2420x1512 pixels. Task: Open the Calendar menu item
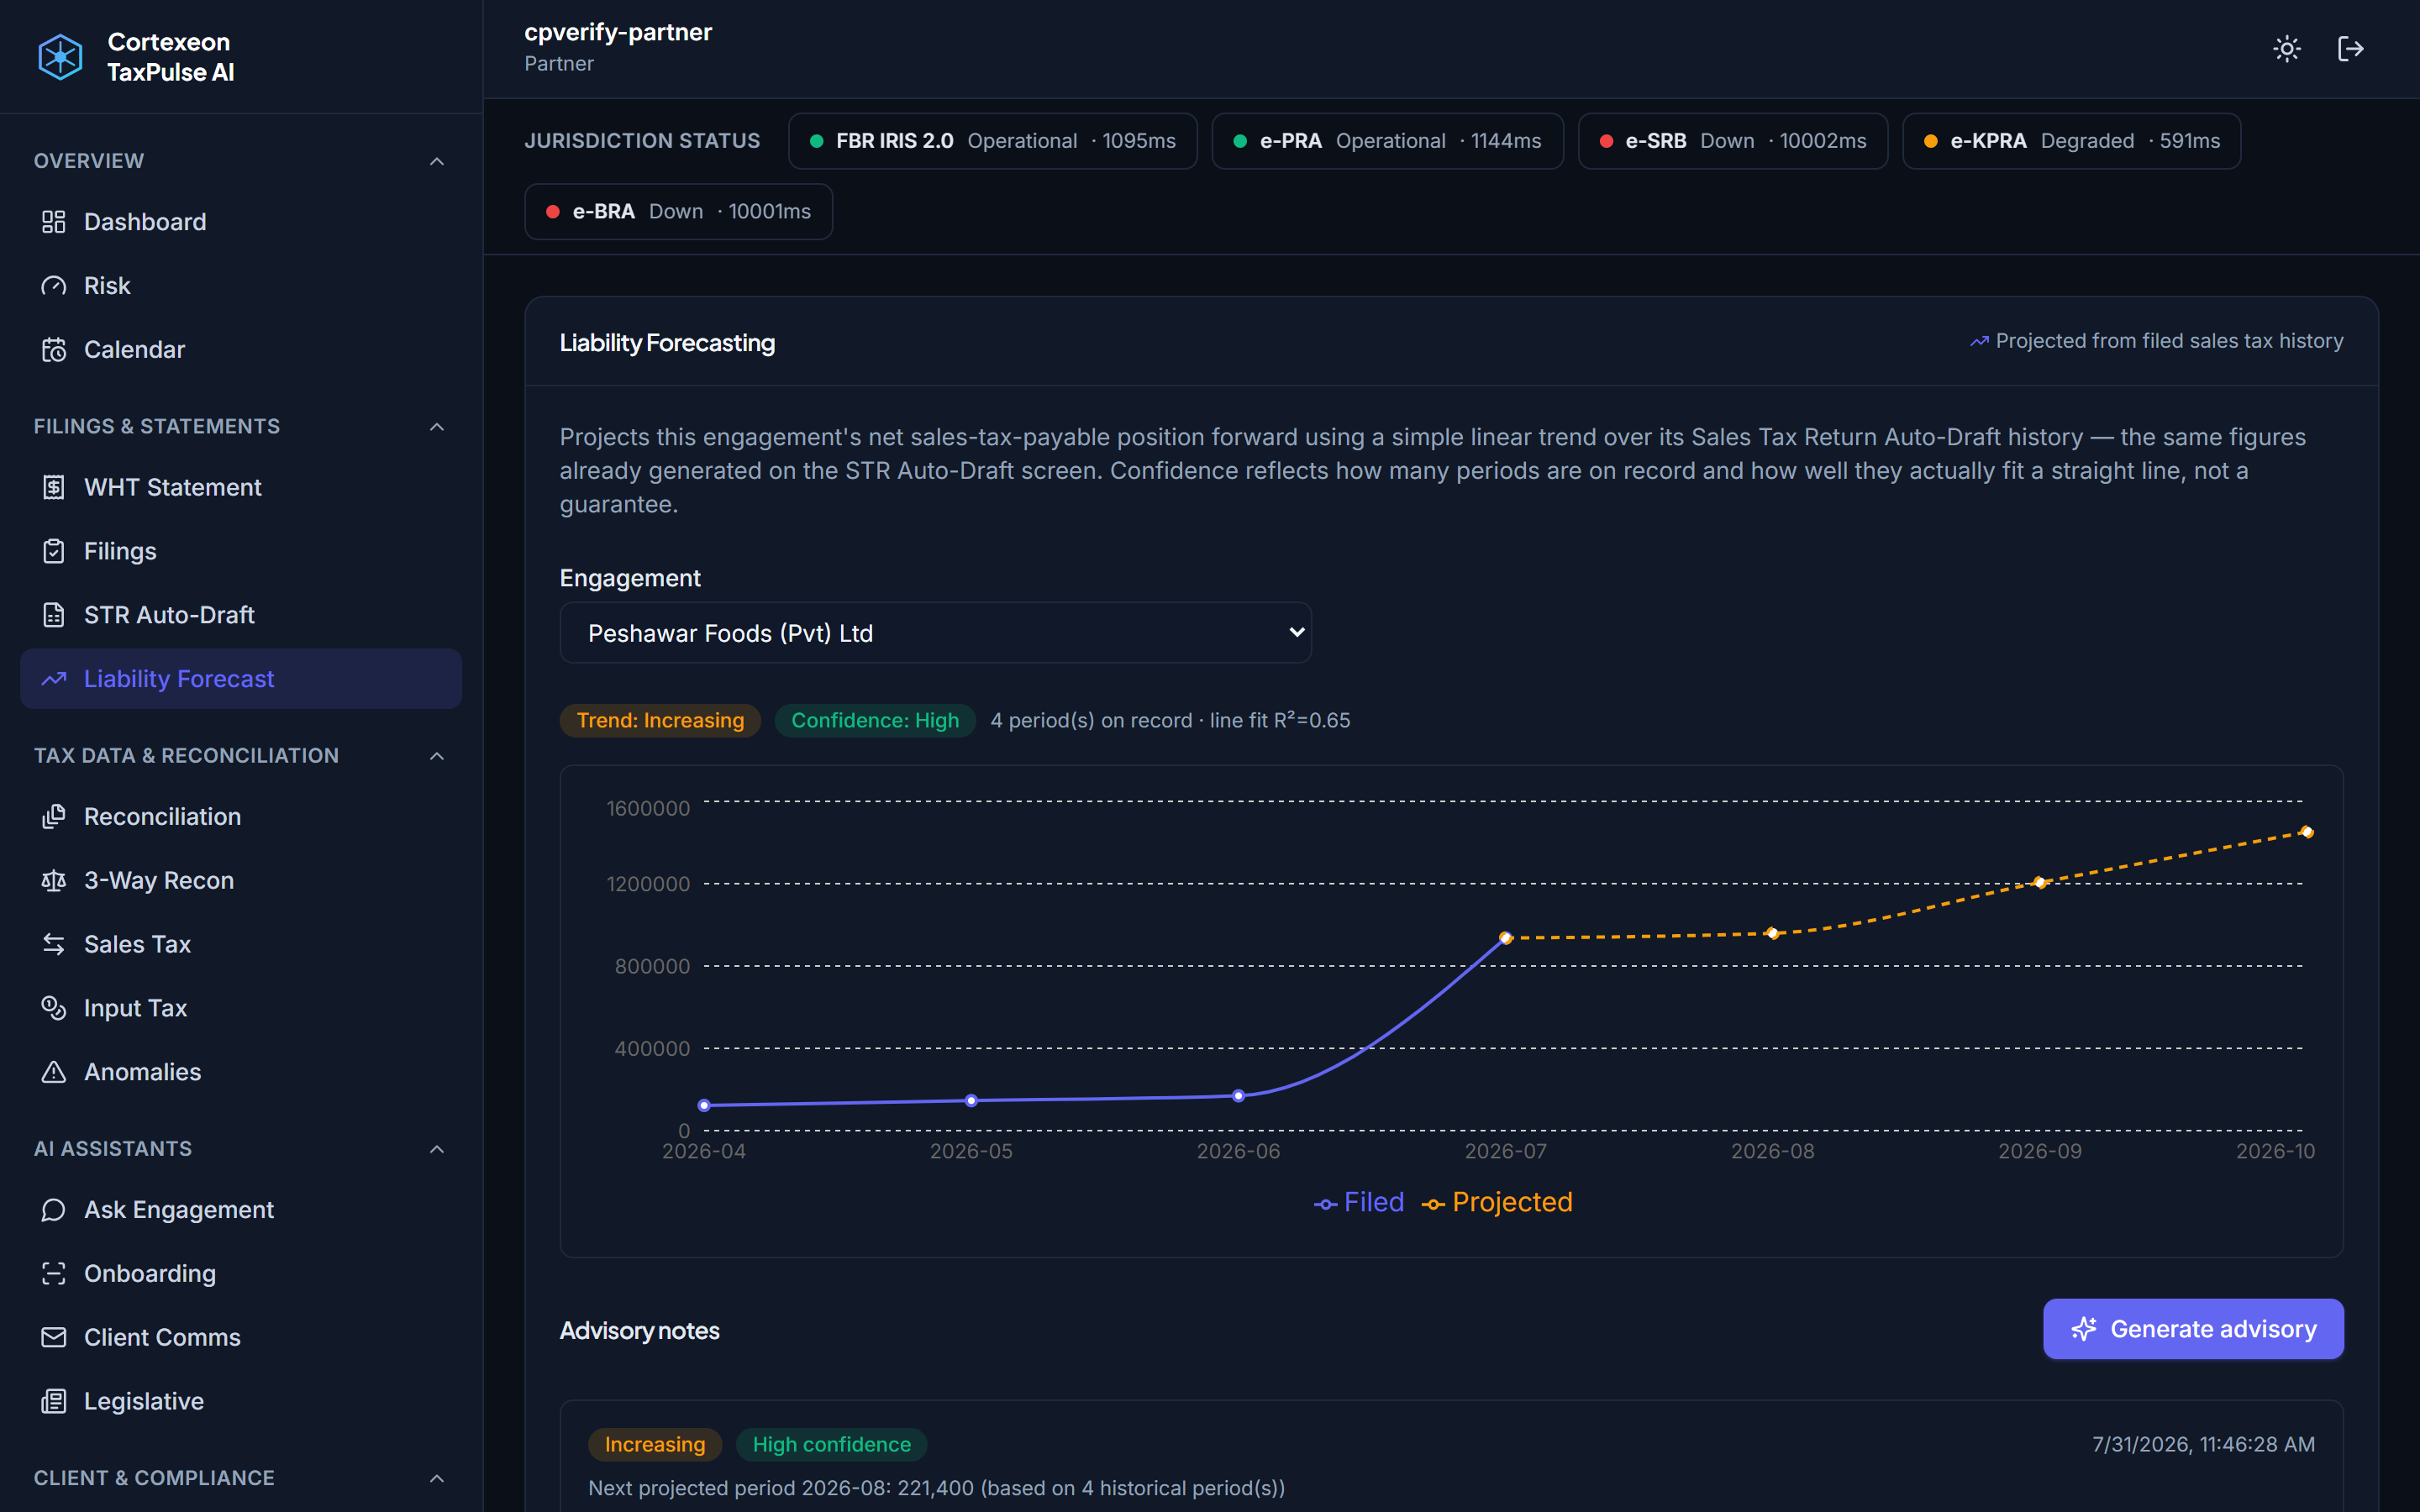pos(241,350)
